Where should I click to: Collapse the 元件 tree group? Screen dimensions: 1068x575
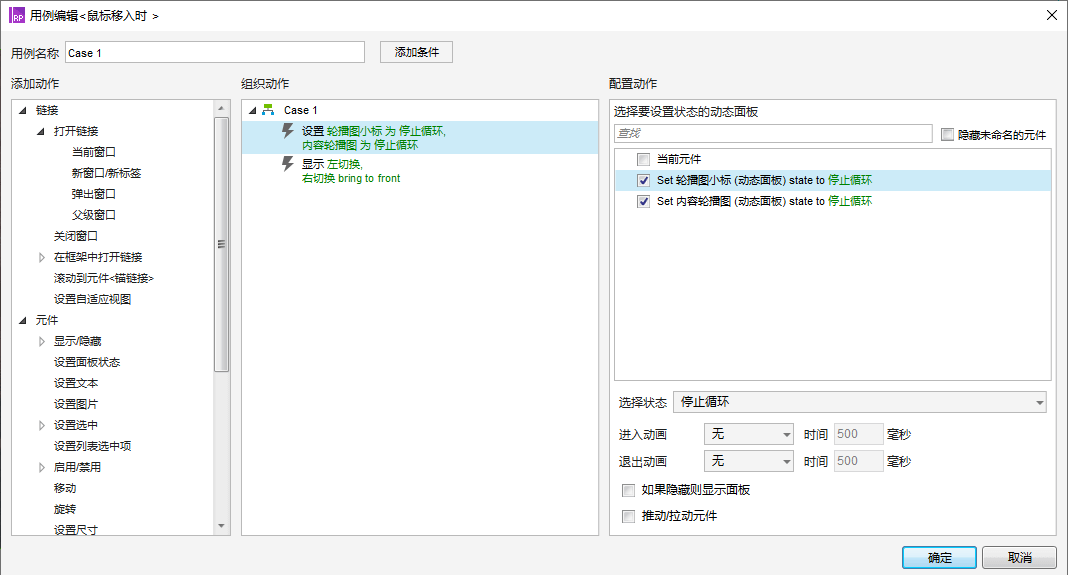coord(23,320)
